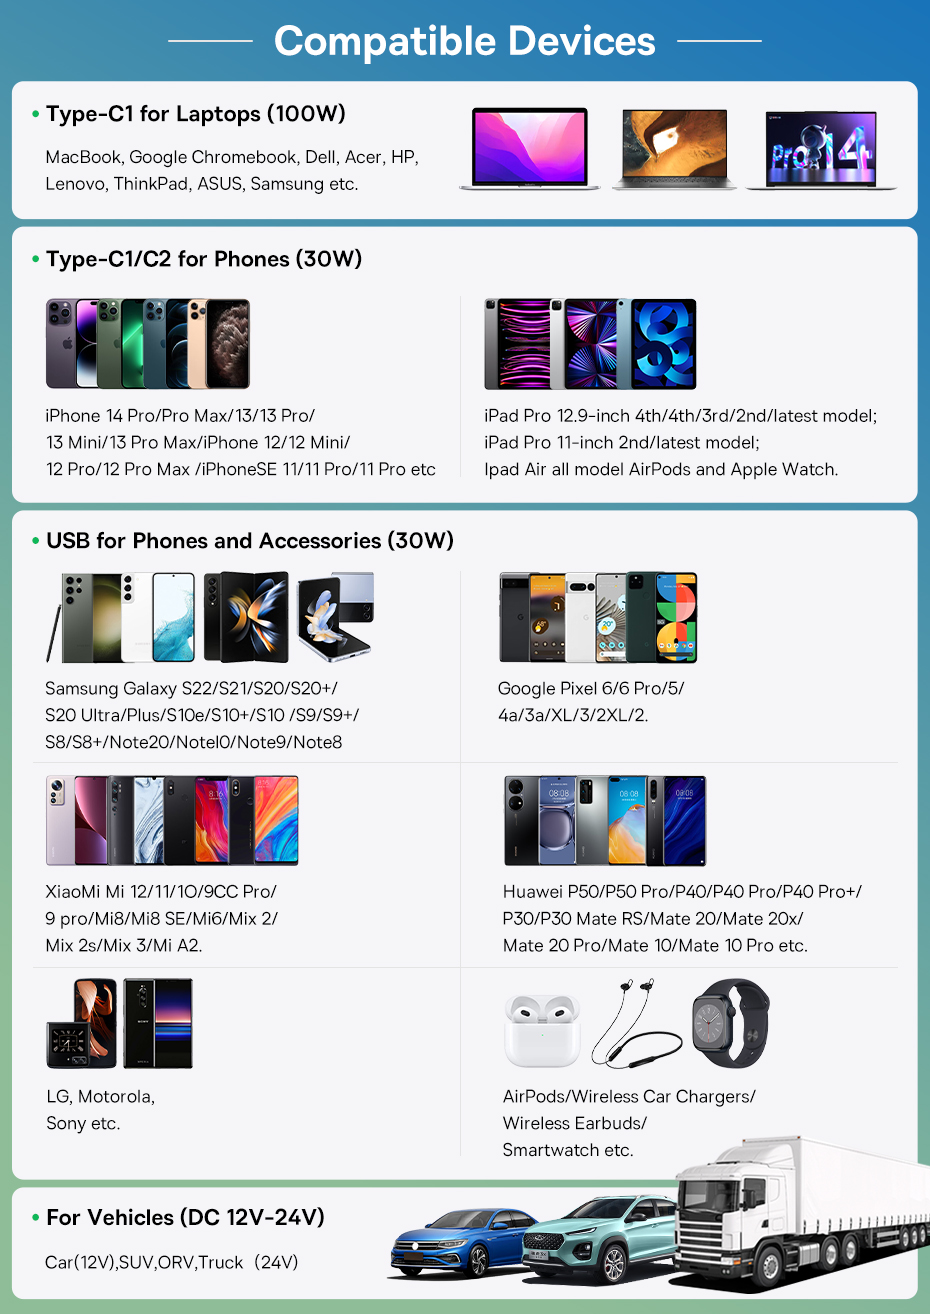
Task: Click the Google Pixel phones image
Action: 599,617
